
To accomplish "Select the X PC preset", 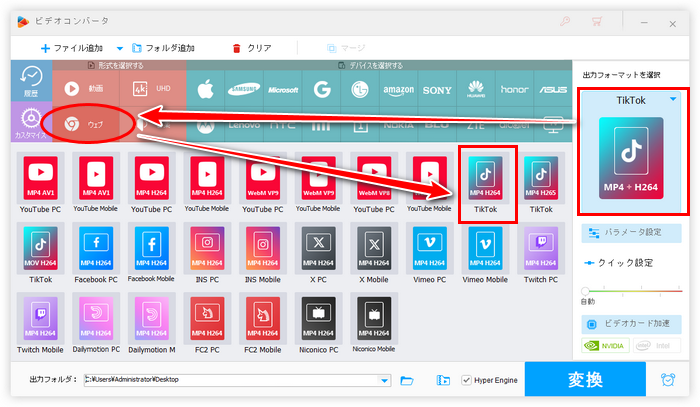I will pos(318,253).
